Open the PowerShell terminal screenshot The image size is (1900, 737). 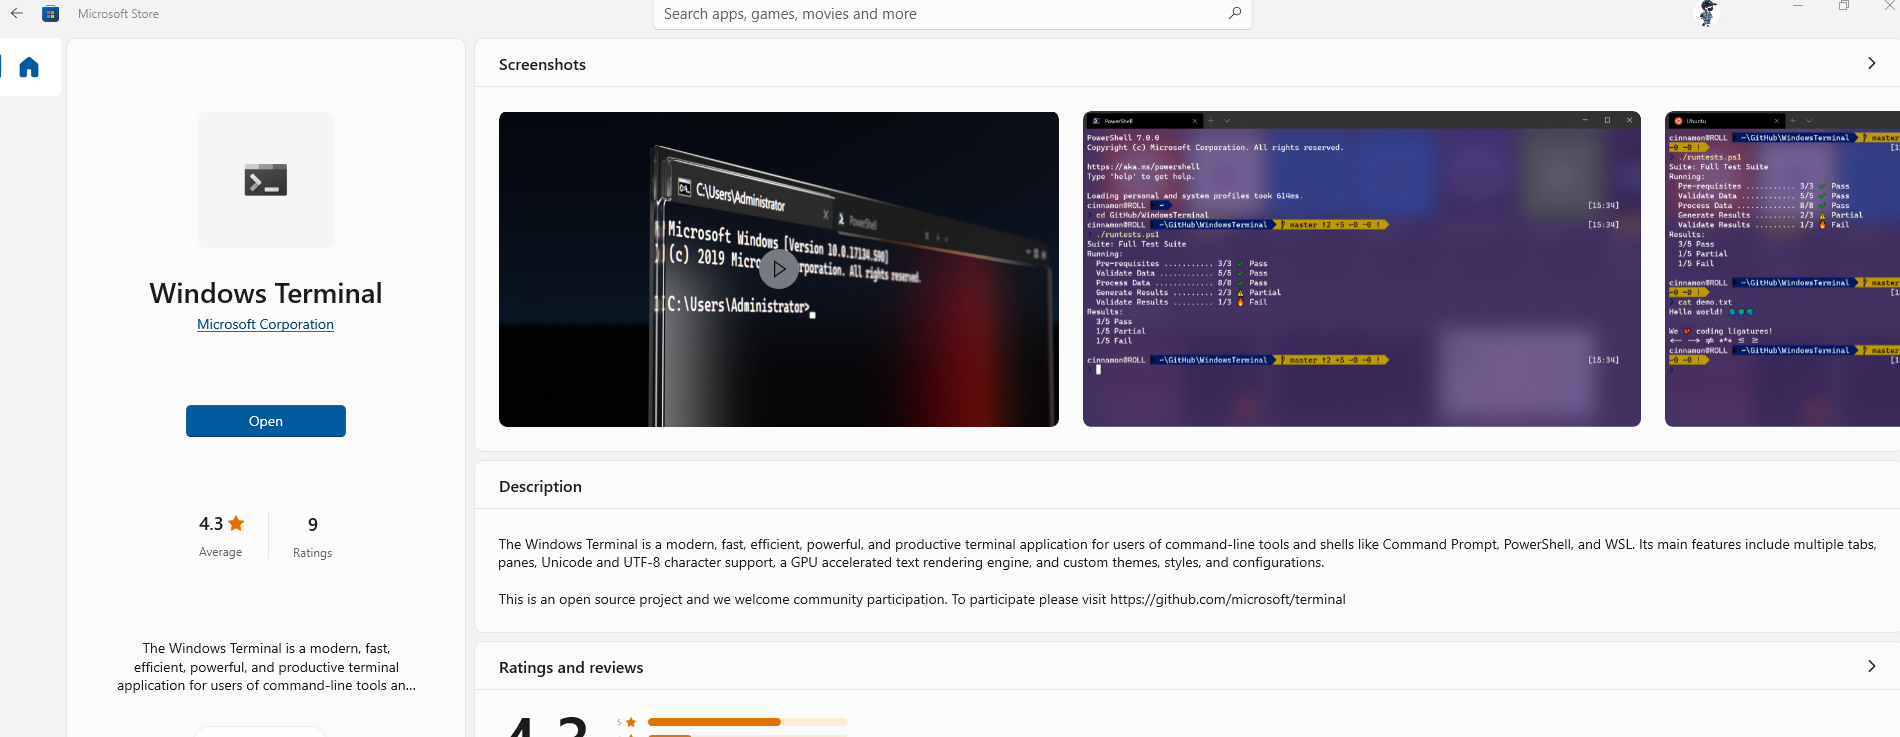pos(1362,269)
